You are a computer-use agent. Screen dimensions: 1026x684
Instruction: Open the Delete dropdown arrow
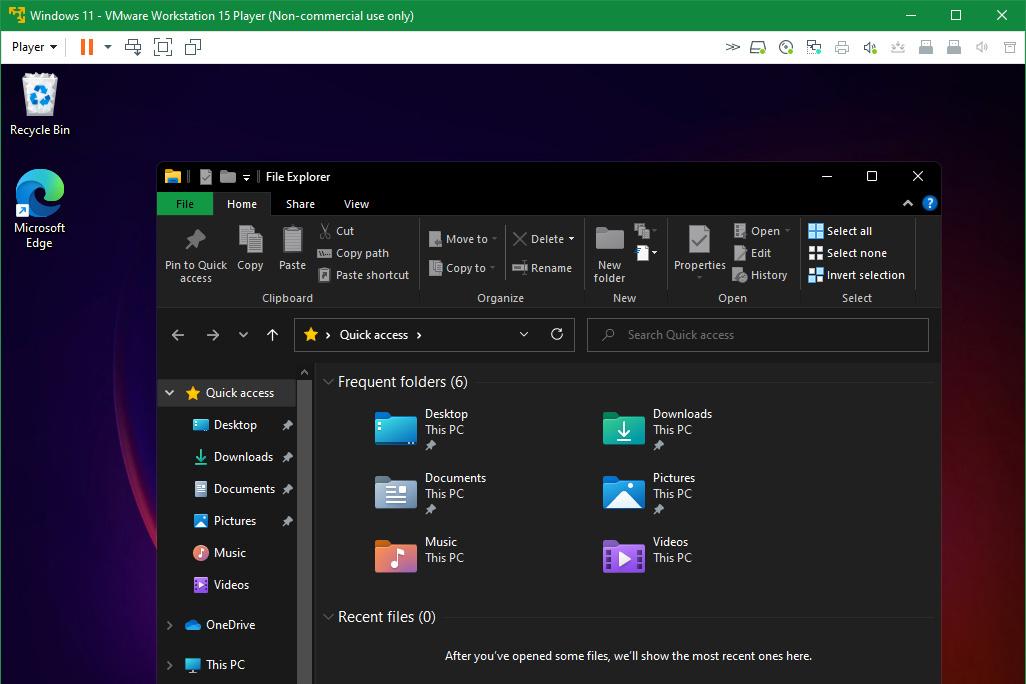tap(571, 239)
